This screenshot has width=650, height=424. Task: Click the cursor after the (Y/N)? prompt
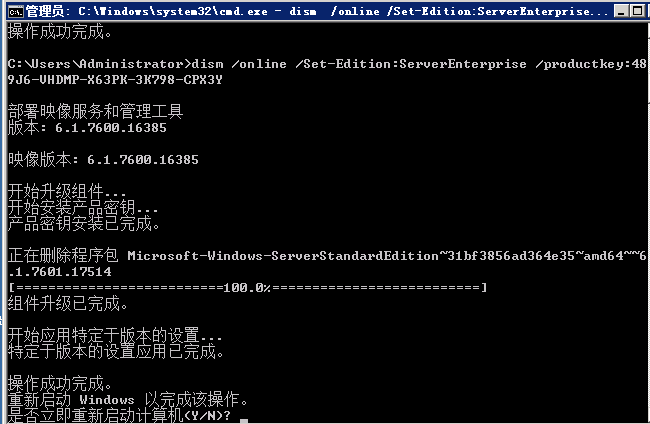pyautogui.click(x=244, y=421)
